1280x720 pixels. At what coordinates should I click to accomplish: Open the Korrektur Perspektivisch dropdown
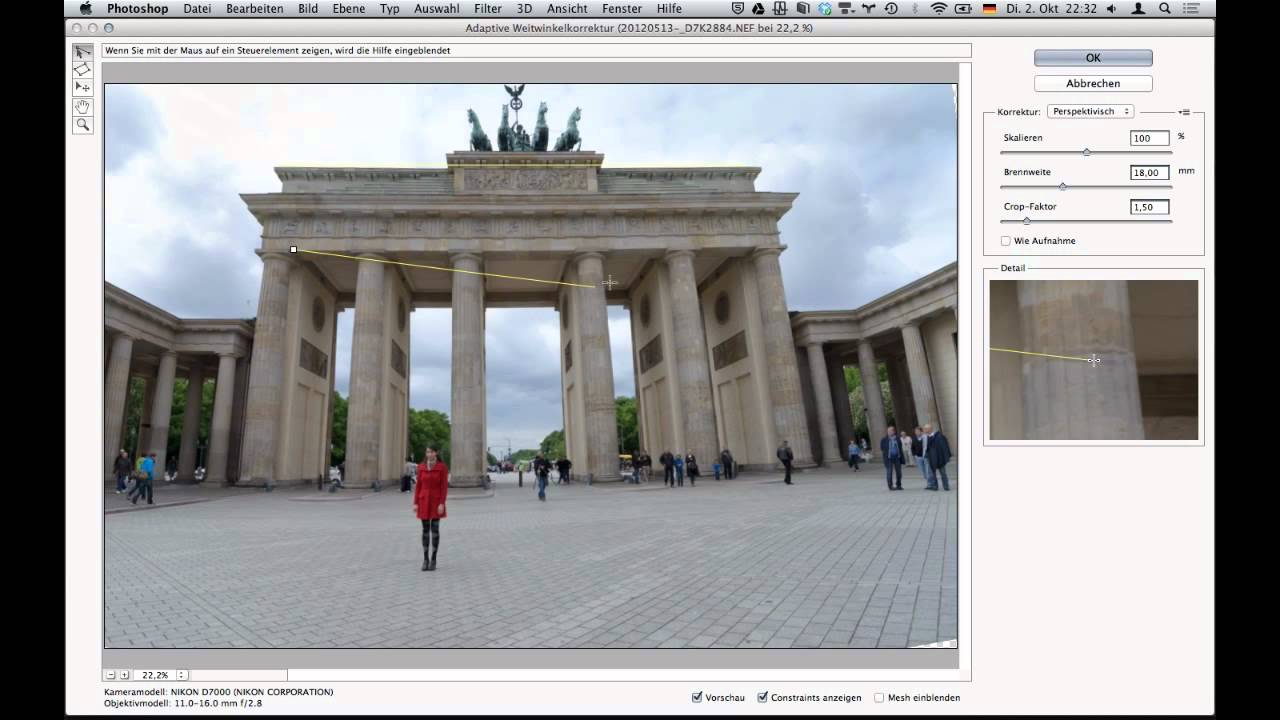[x=1090, y=112]
